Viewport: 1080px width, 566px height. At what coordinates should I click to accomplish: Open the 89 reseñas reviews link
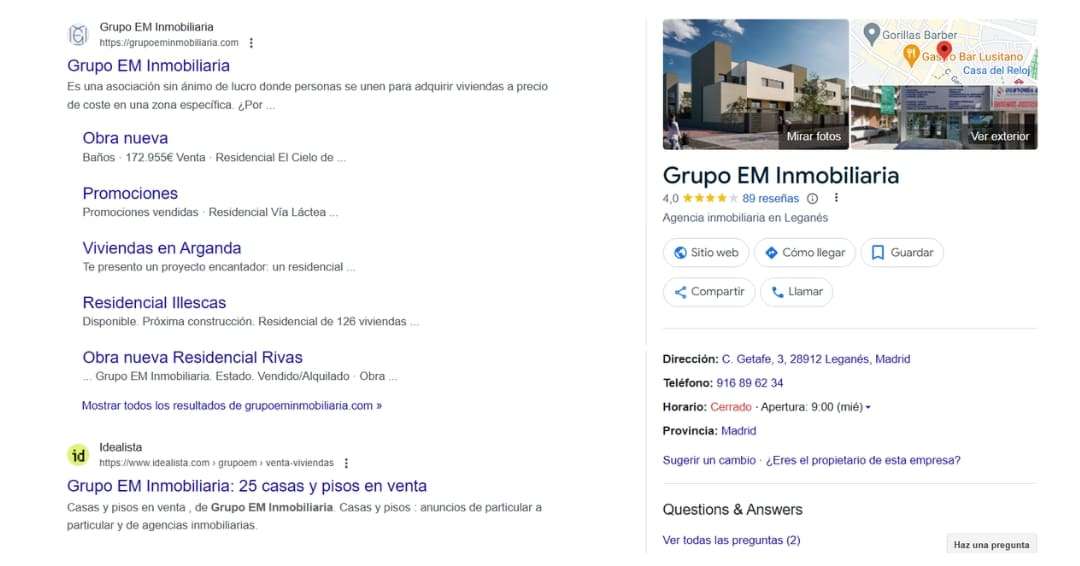pos(771,198)
